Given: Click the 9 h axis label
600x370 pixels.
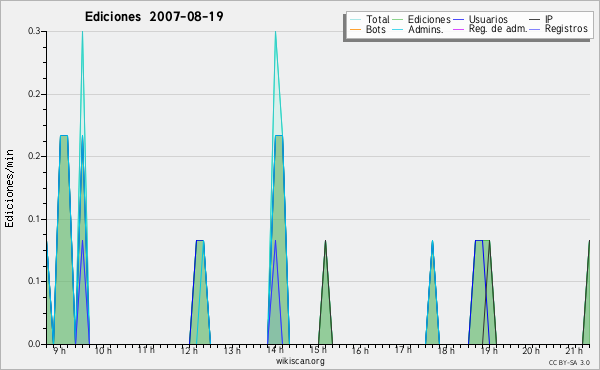Looking at the screenshot, I should click(59, 350).
